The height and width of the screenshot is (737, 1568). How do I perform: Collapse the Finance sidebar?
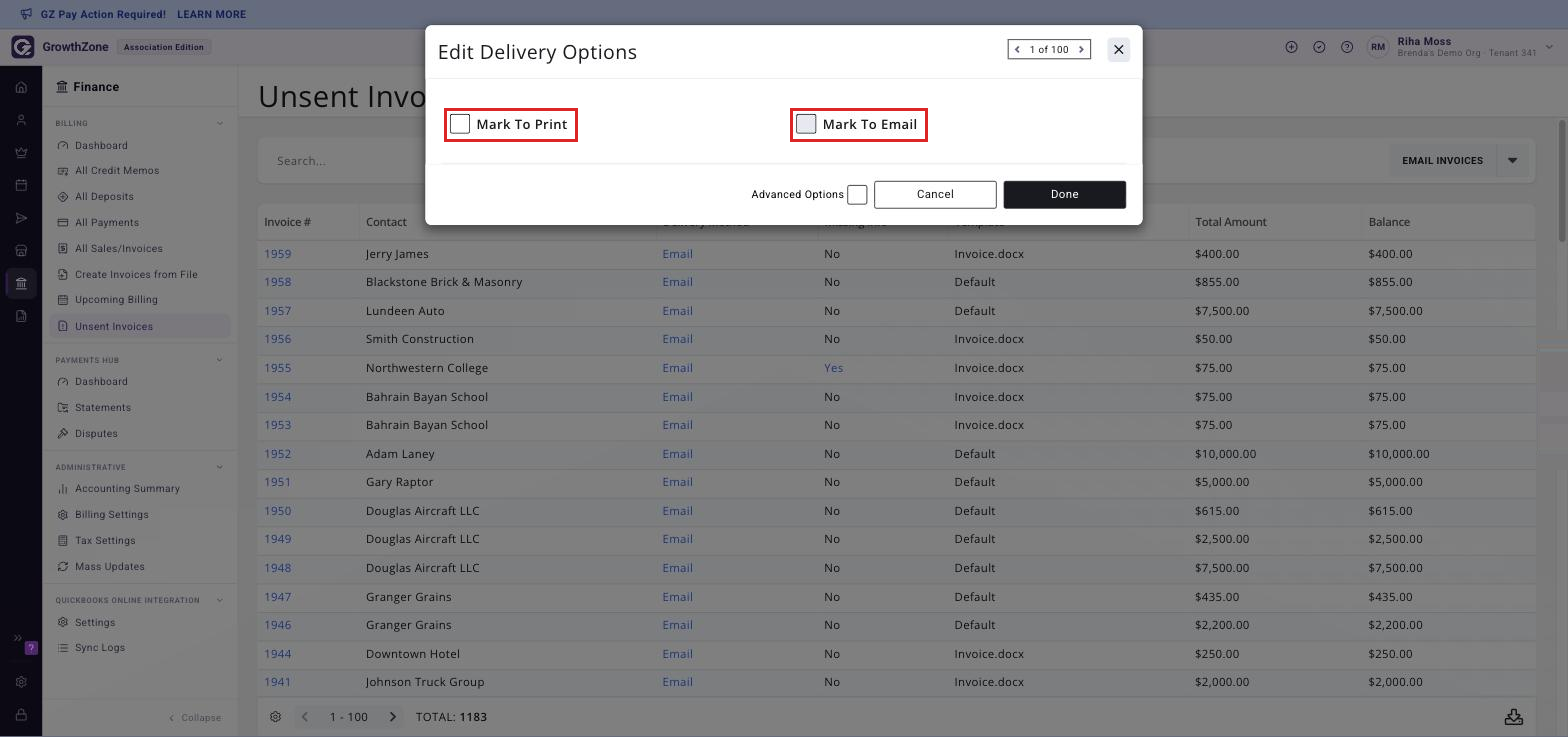pos(195,718)
